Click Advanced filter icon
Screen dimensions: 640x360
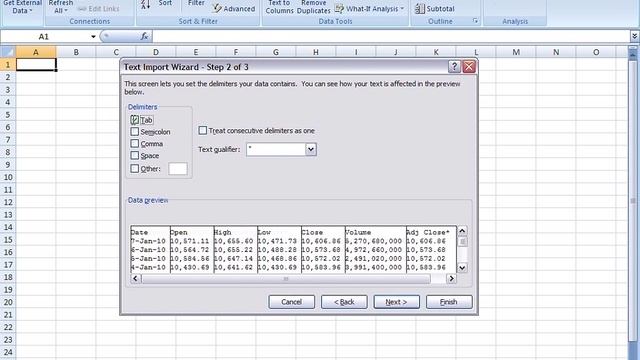point(234,9)
